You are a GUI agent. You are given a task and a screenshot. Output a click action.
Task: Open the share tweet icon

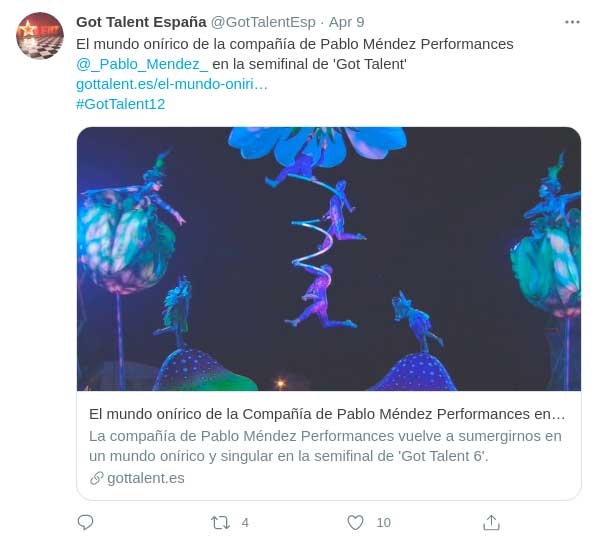[491, 523]
